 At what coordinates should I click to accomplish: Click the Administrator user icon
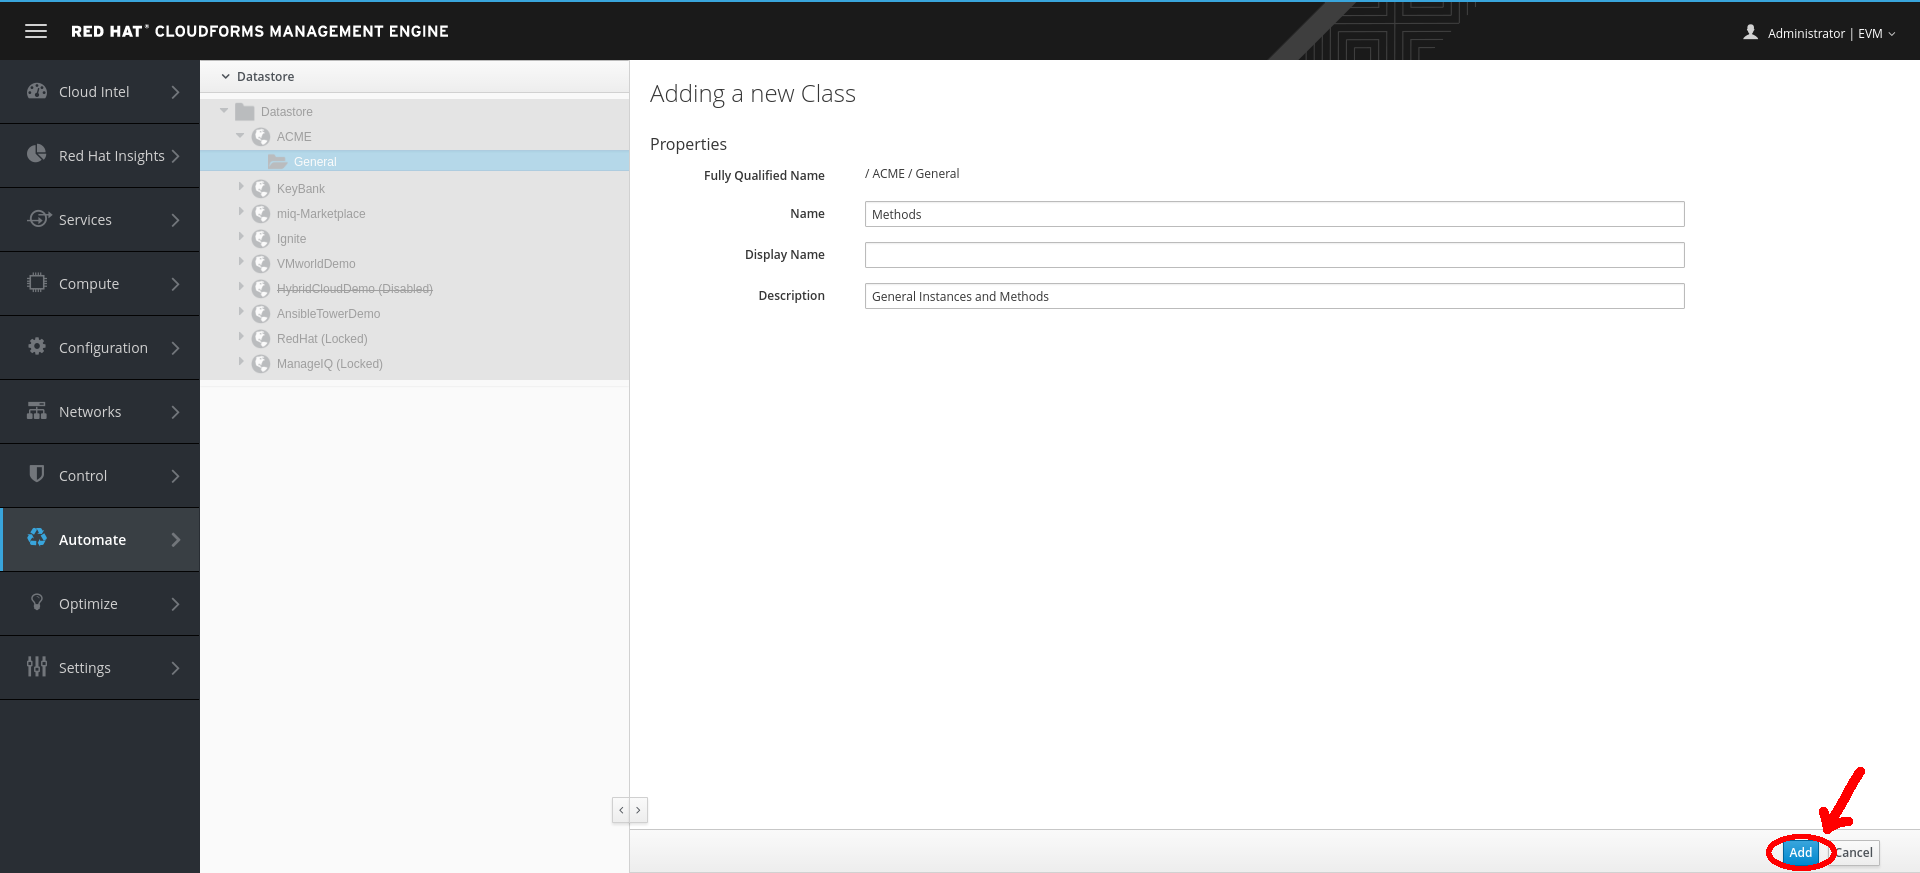point(1750,32)
